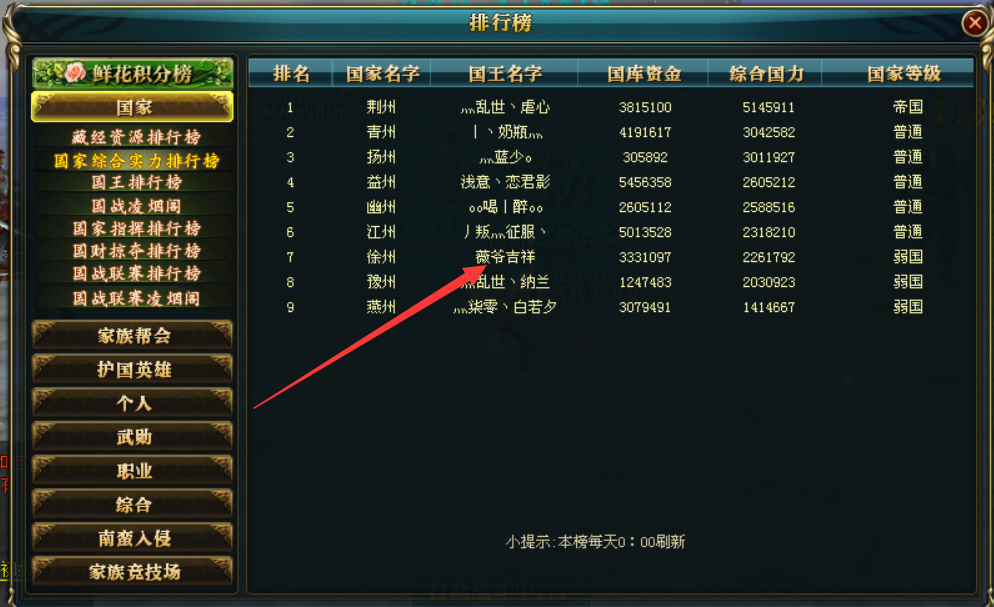This screenshot has width=994, height=607.
Task: Click king name 薇爷吉祥 in row 7
Action: pos(505,257)
